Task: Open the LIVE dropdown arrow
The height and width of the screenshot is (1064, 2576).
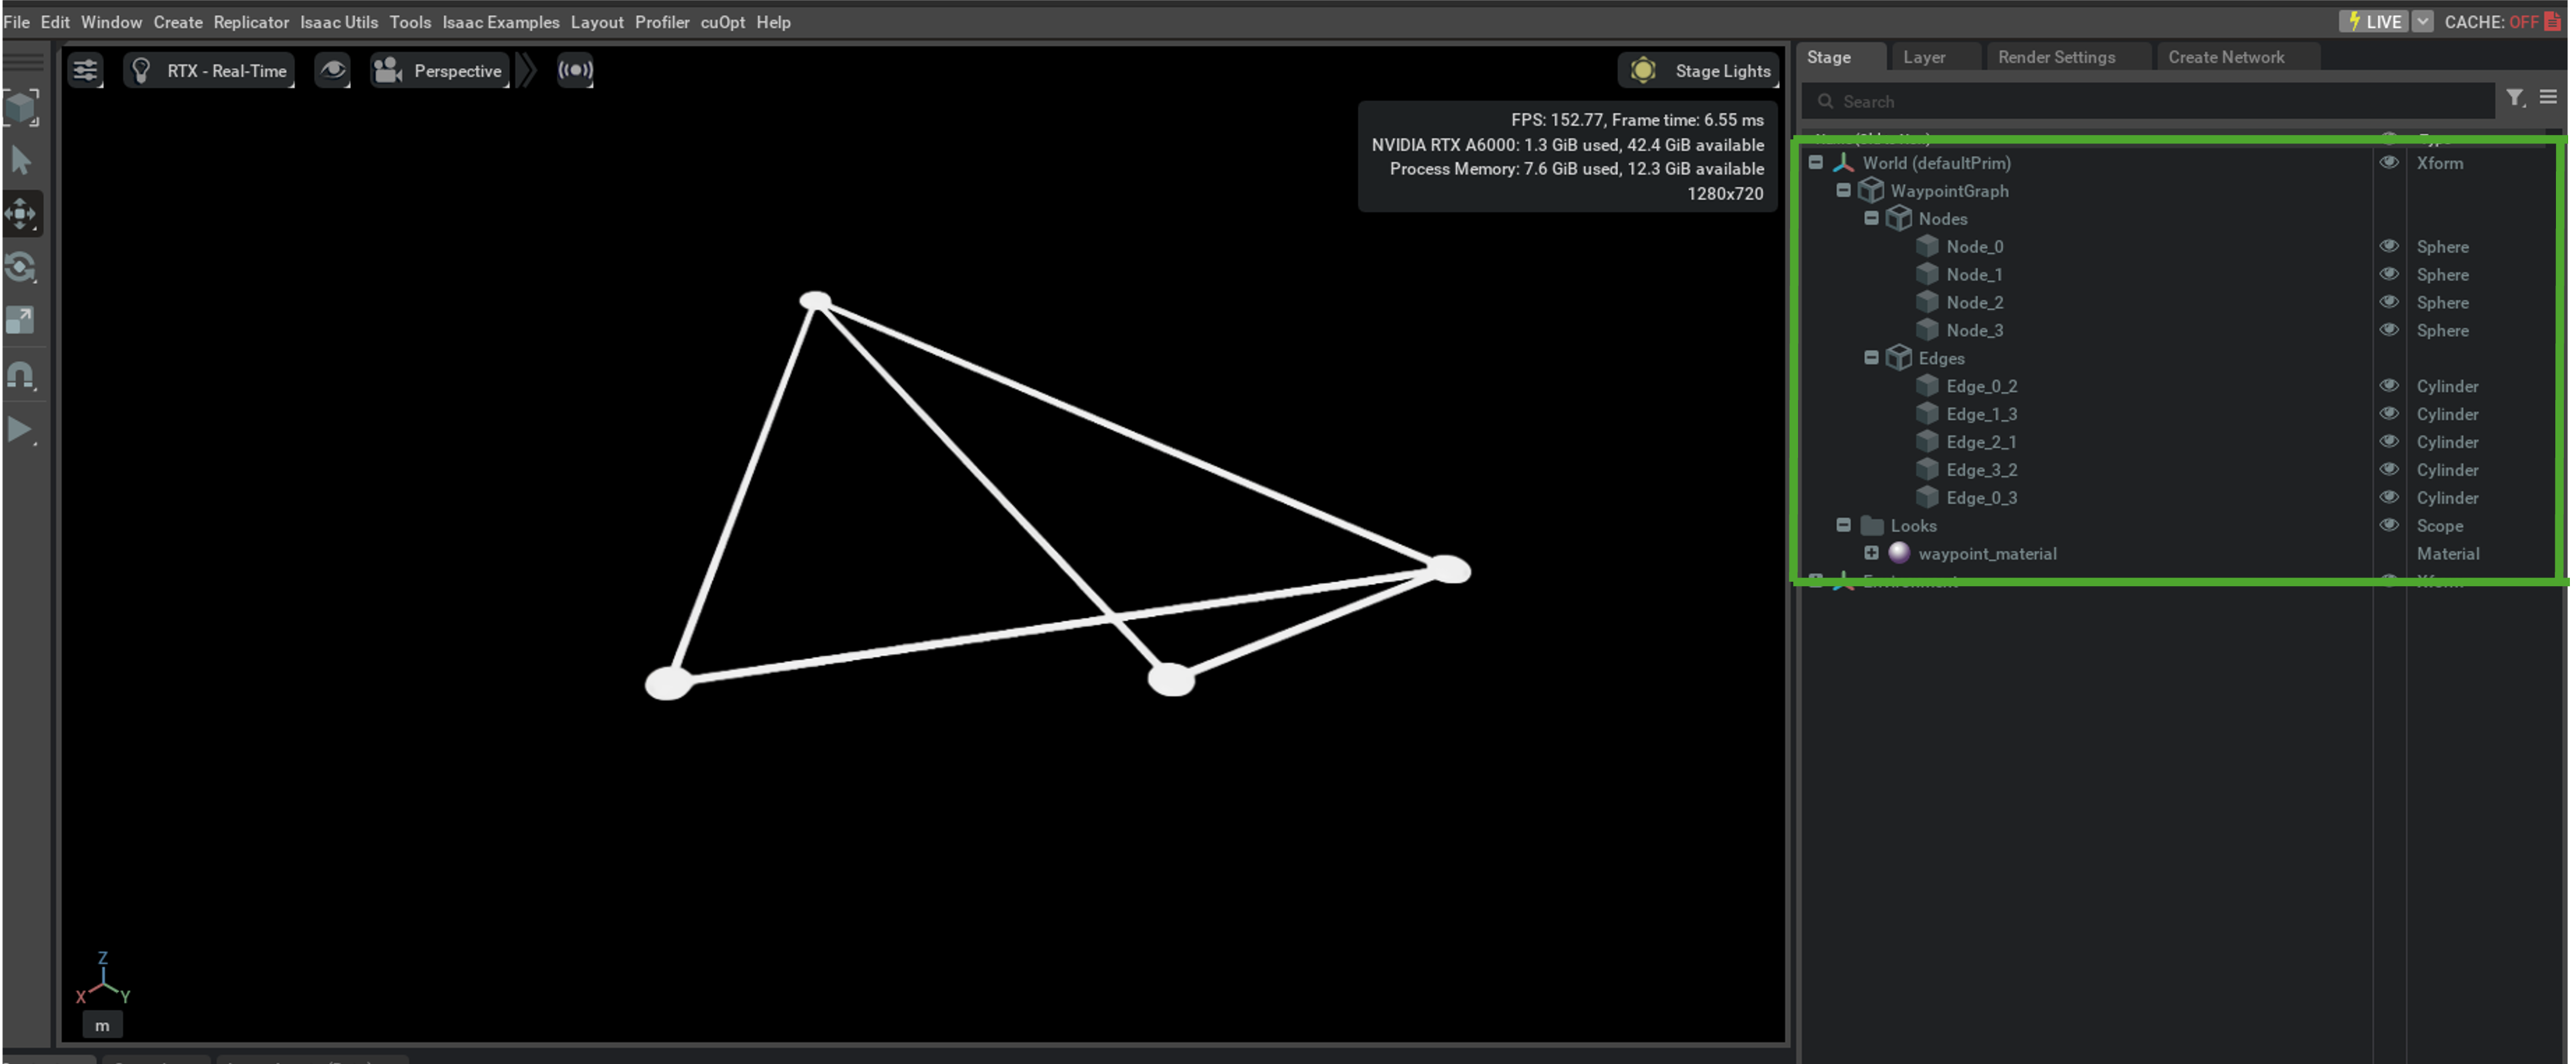Action: coord(2422,21)
